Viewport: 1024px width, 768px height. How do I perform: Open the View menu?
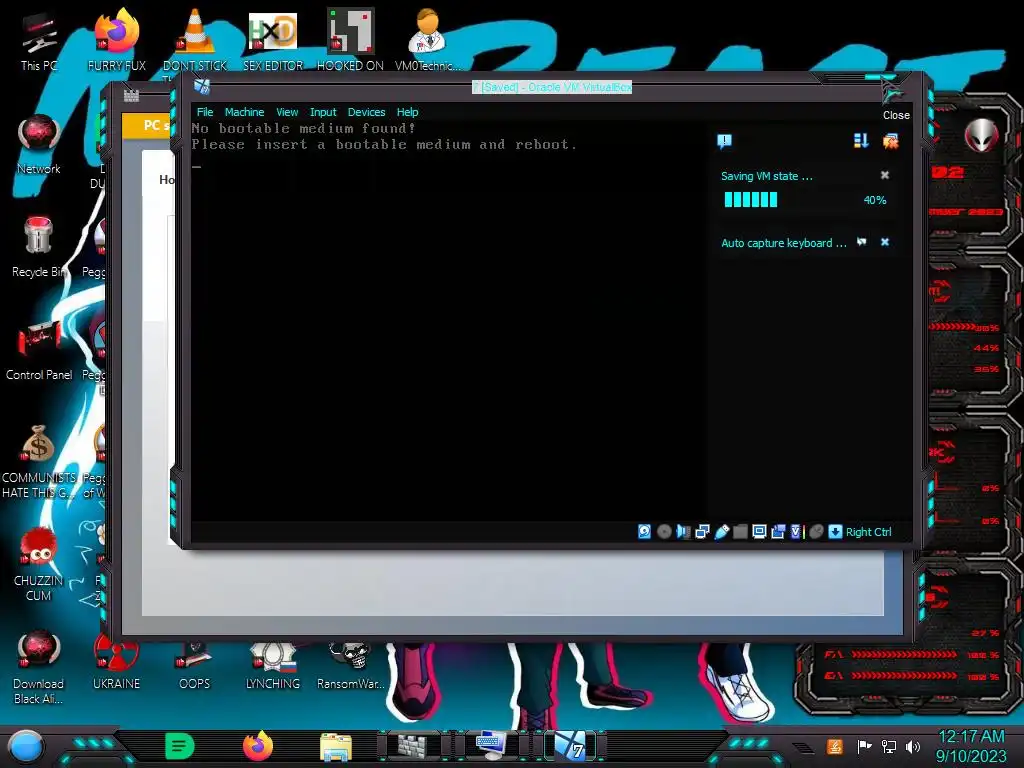click(x=287, y=112)
